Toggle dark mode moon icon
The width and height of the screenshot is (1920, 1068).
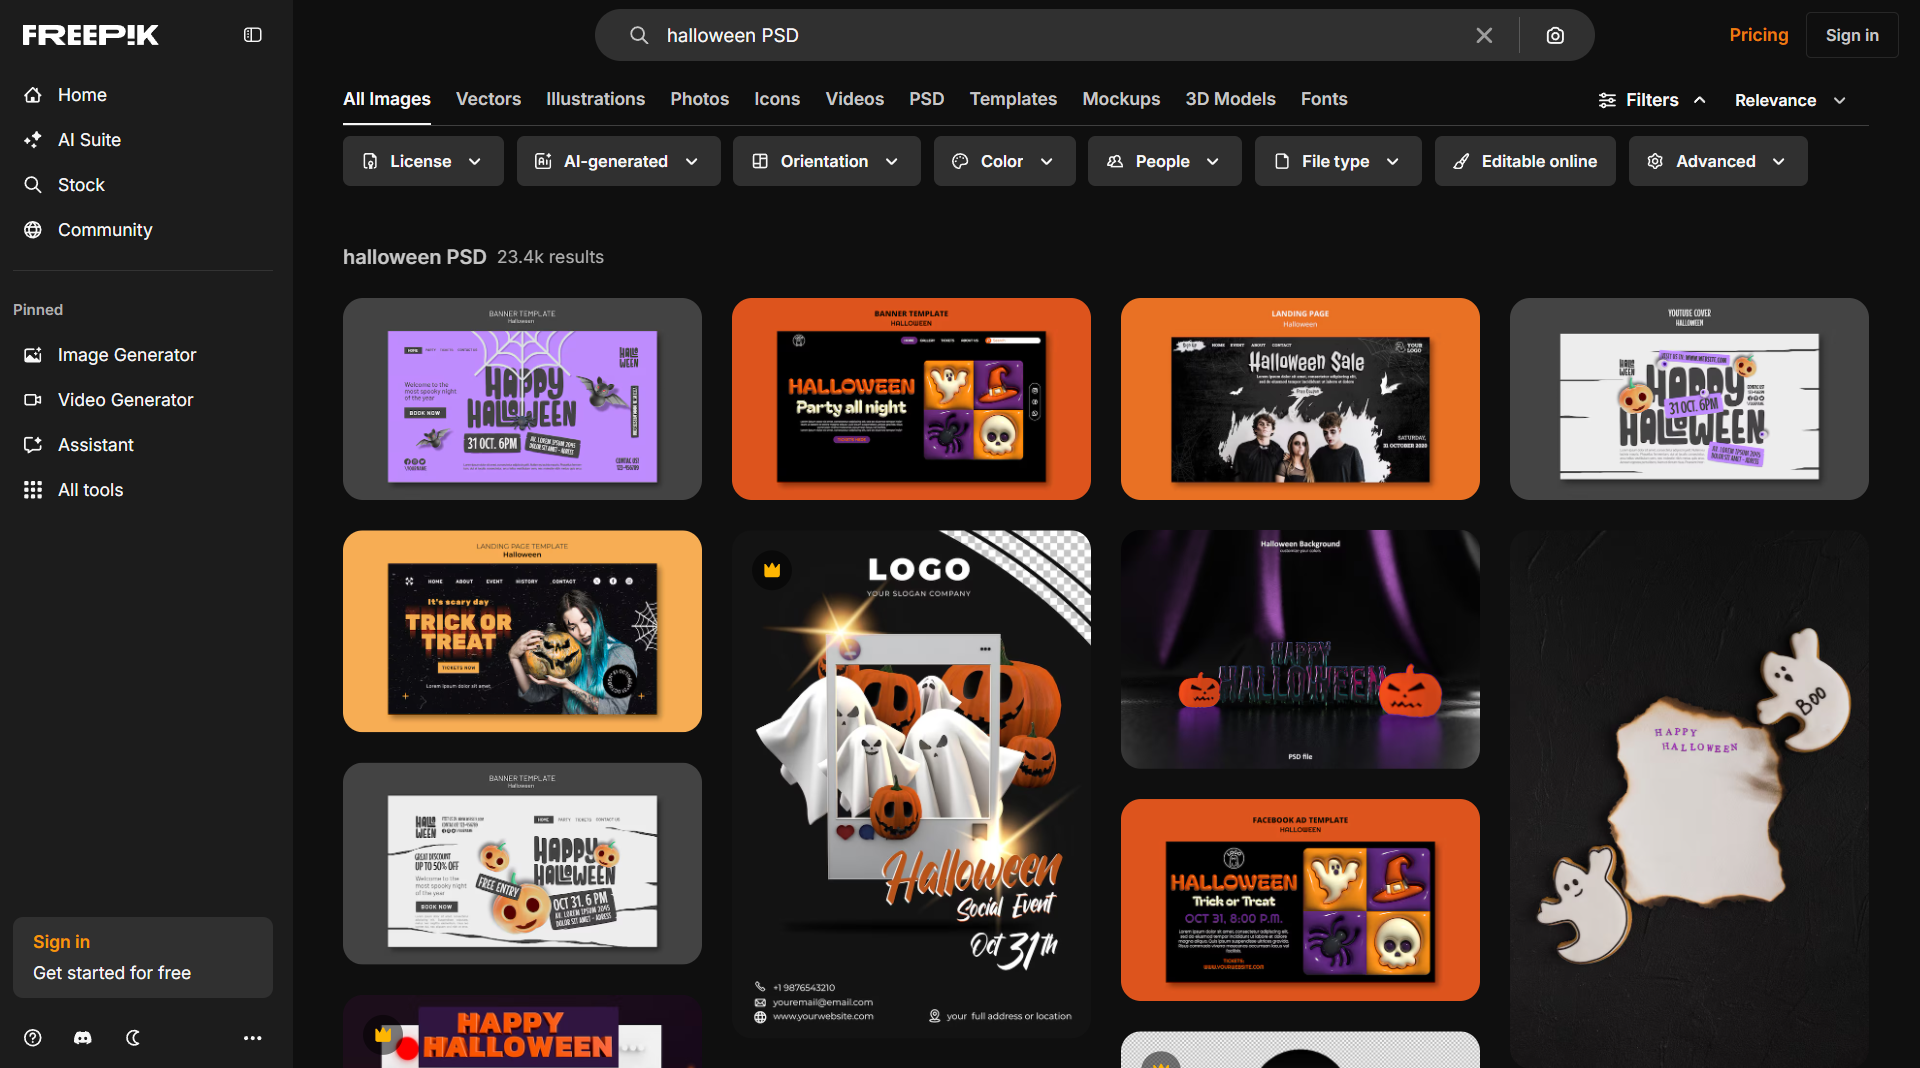(x=133, y=1038)
